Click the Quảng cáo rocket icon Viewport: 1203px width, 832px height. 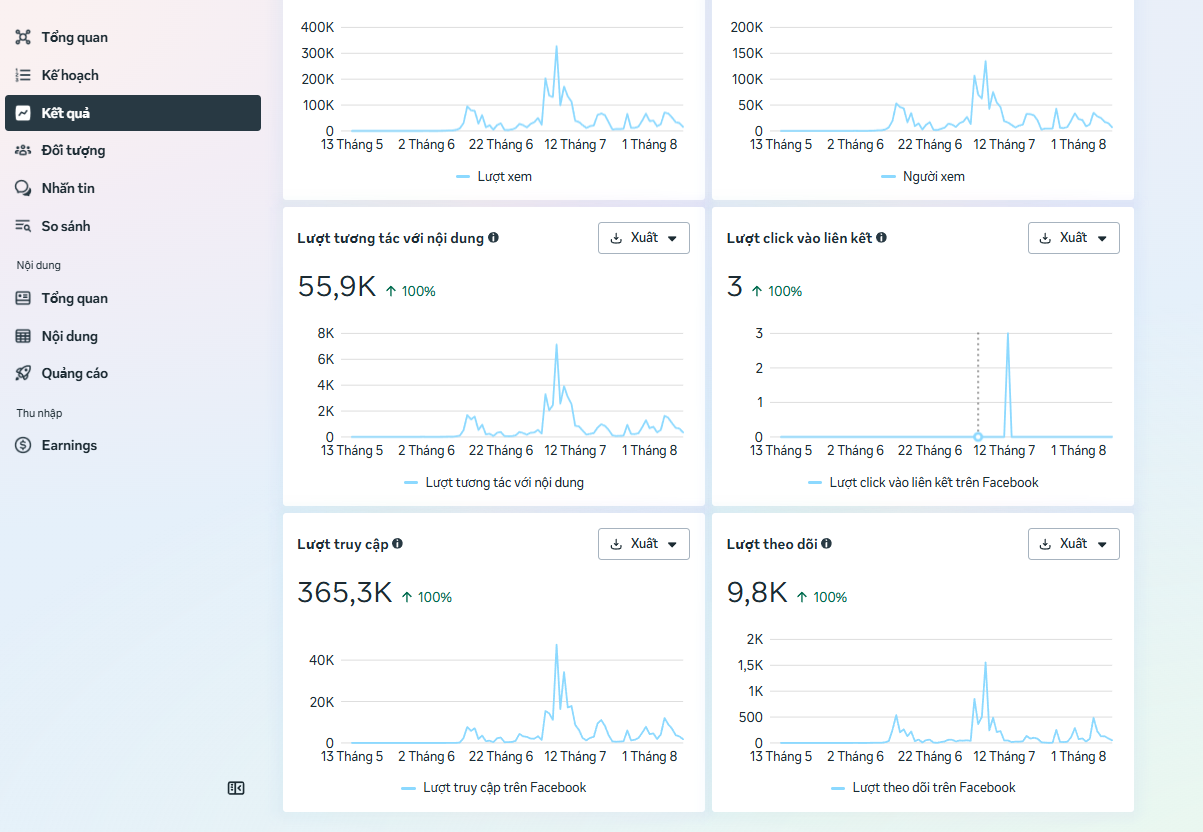[x=23, y=373]
